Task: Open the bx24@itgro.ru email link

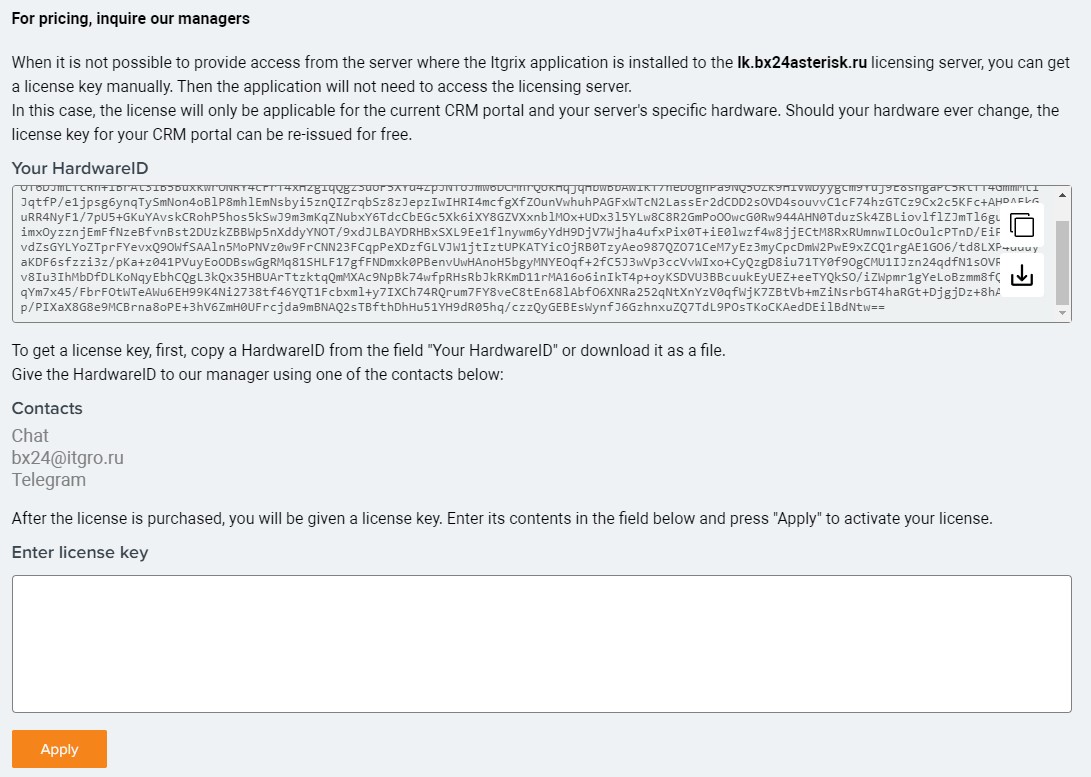Action: point(67,458)
